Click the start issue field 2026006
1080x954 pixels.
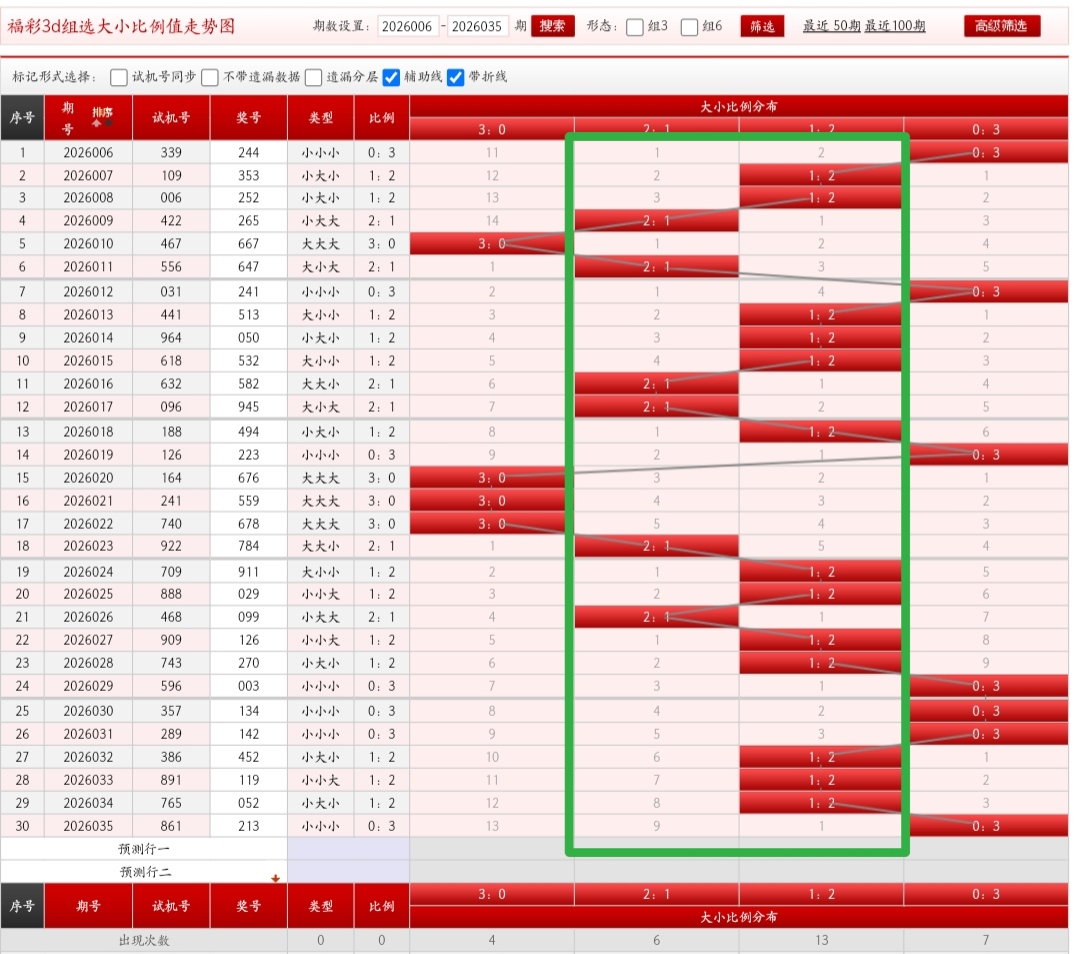[408, 27]
